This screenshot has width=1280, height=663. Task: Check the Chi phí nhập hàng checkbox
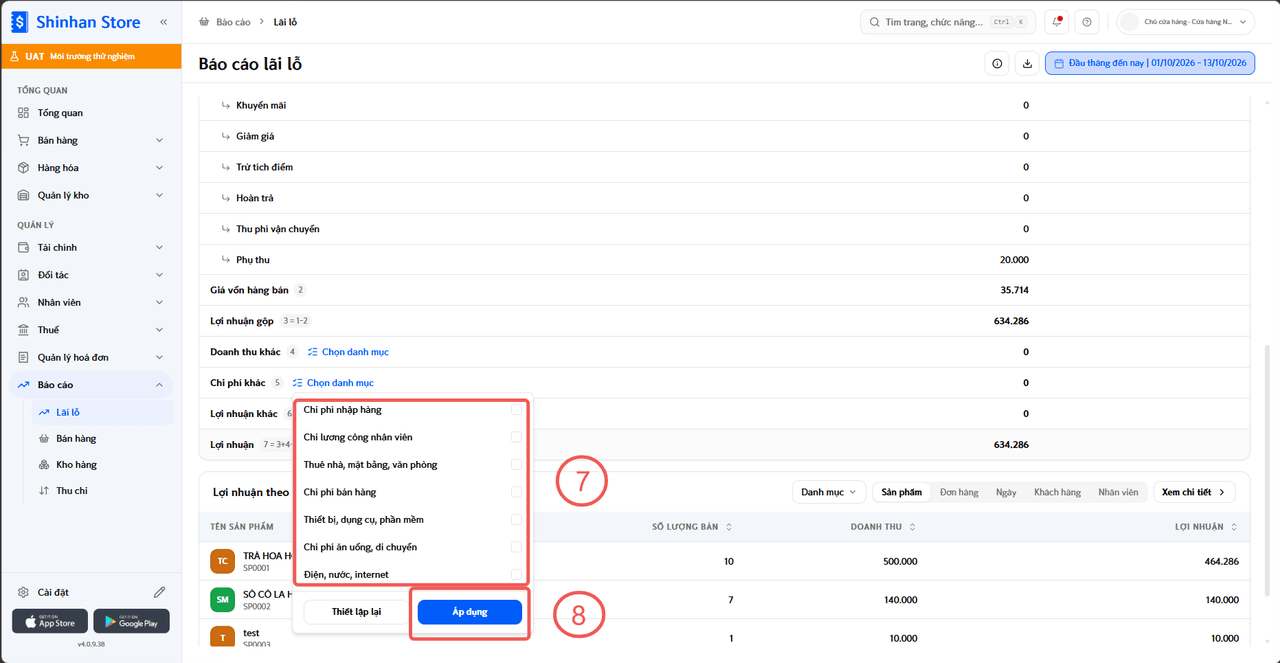tap(517, 410)
